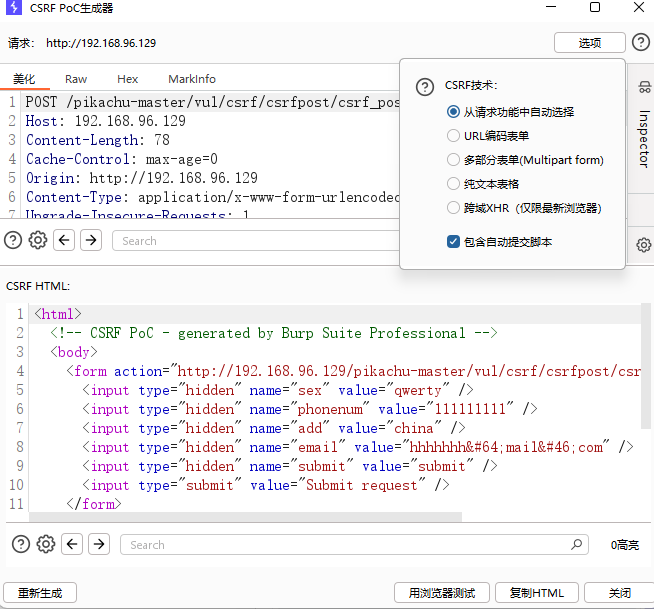Click Content-Type header line
This screenshot has width=654, height=609.
tap(212, 197)
